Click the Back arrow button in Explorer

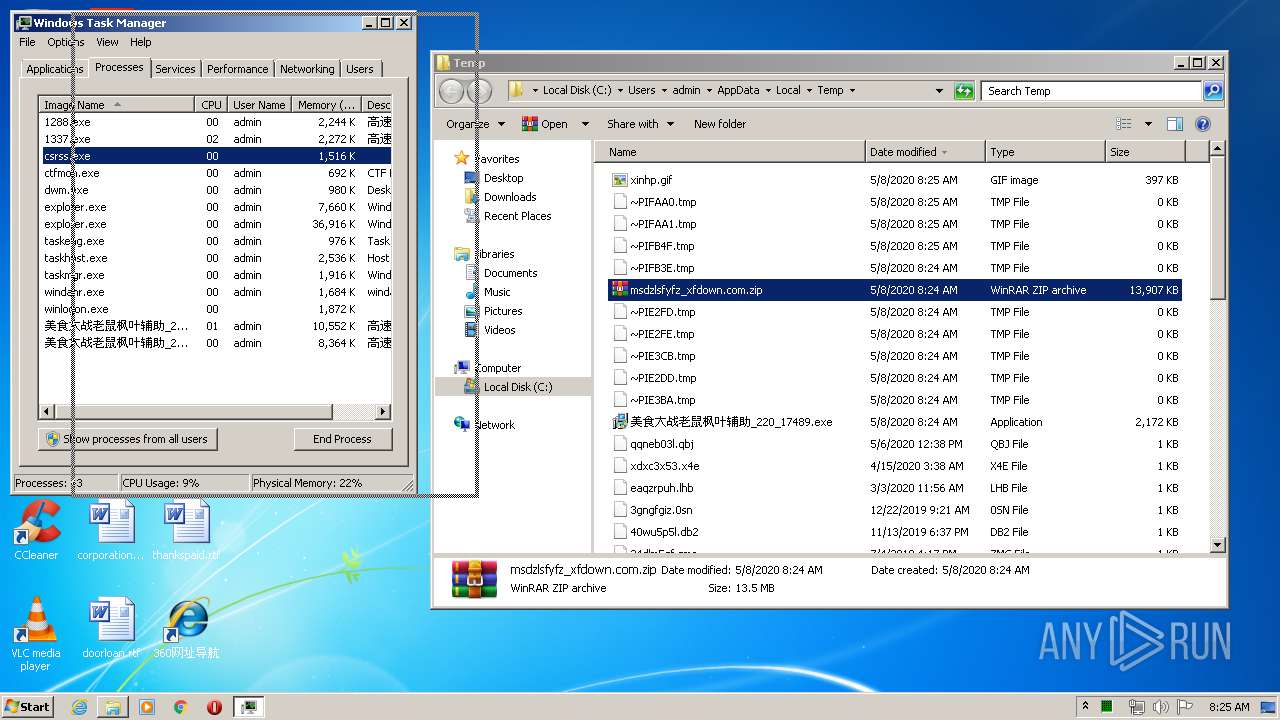pyautogui.click(x=451, y=91)
